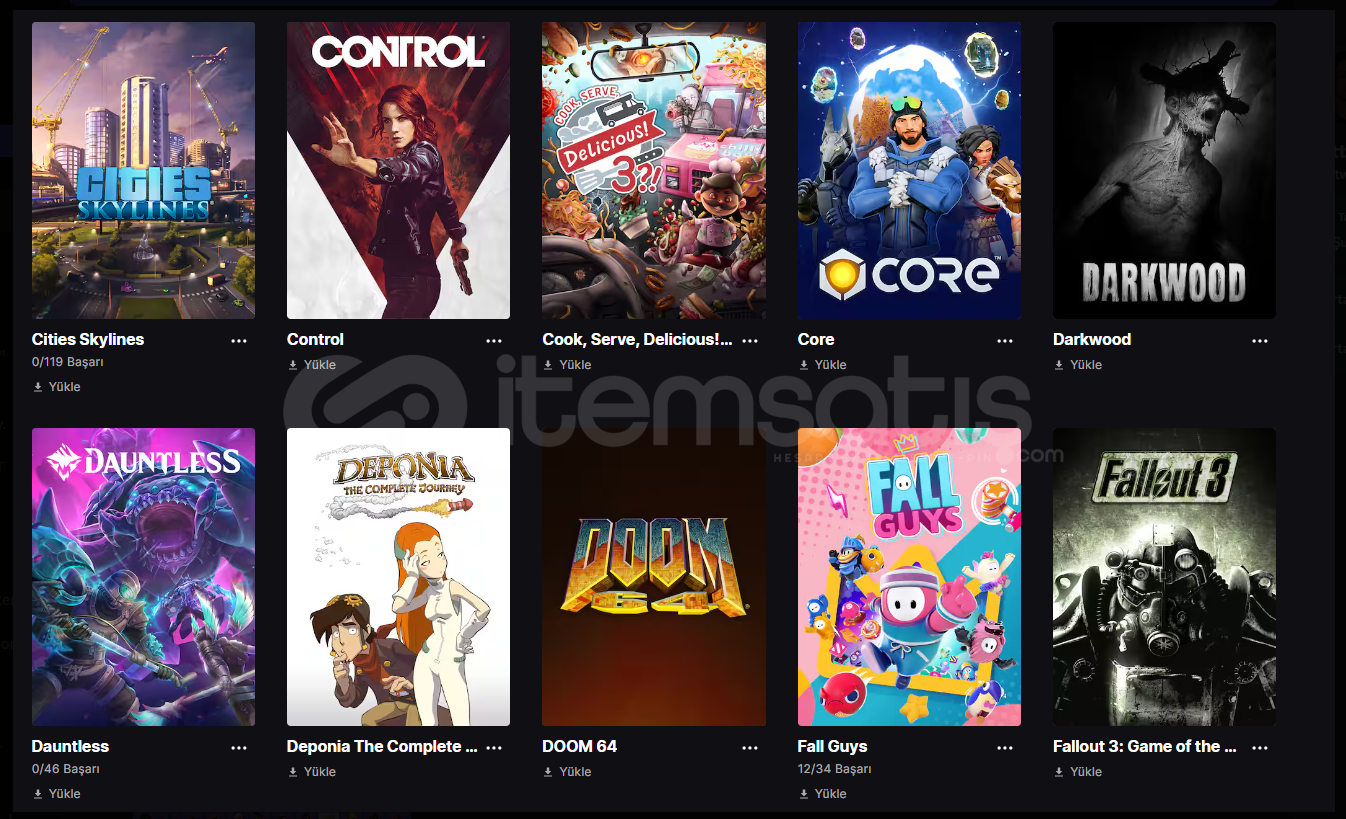Open the three-dot menu for Control

494,341
